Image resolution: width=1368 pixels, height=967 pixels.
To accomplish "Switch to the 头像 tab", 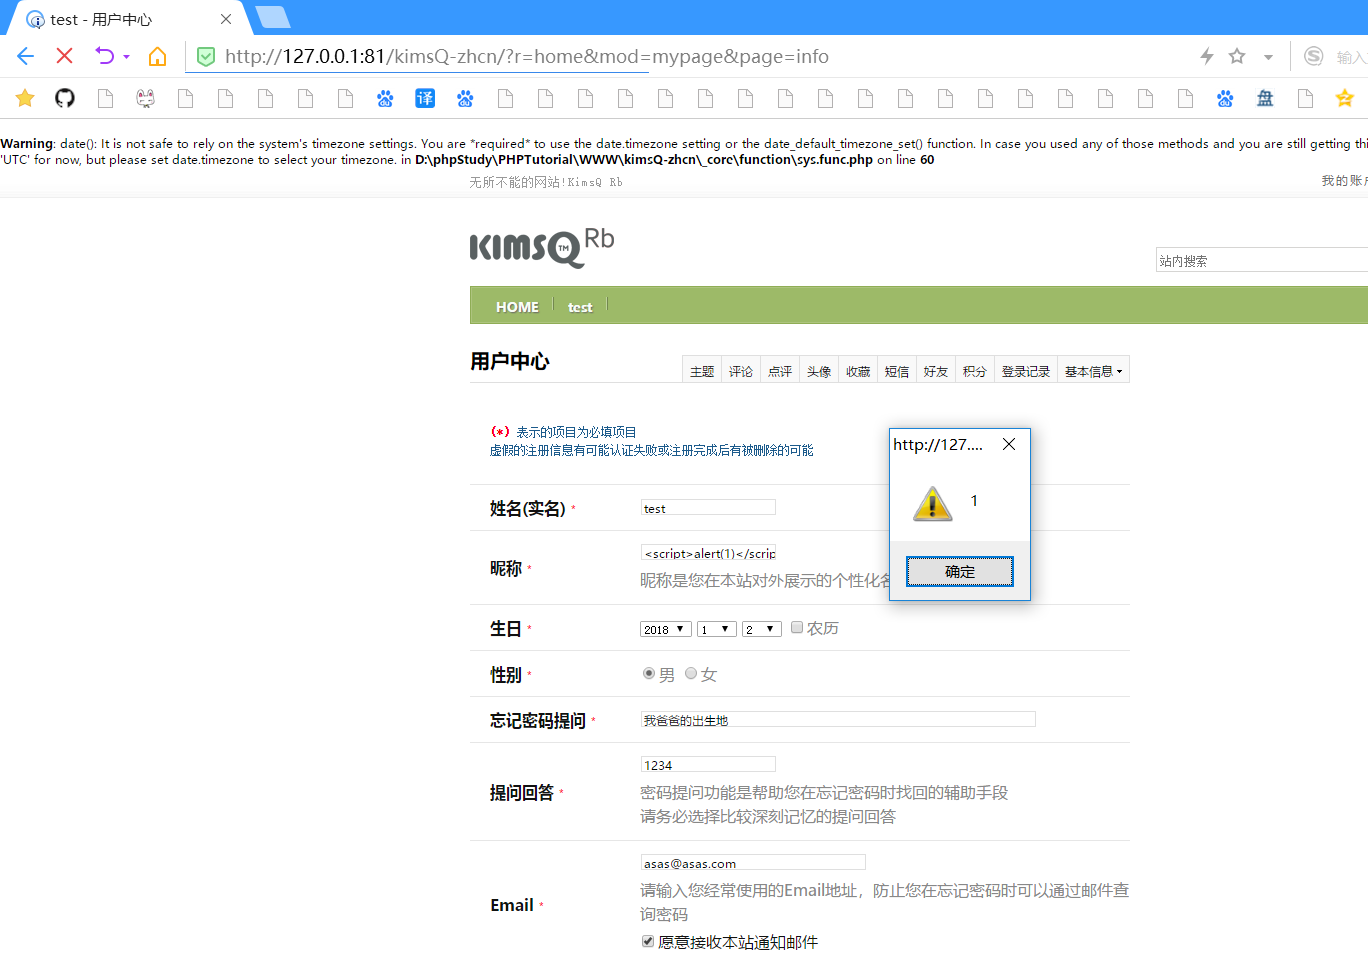I will pyautogui.click(x=819, y=371).
